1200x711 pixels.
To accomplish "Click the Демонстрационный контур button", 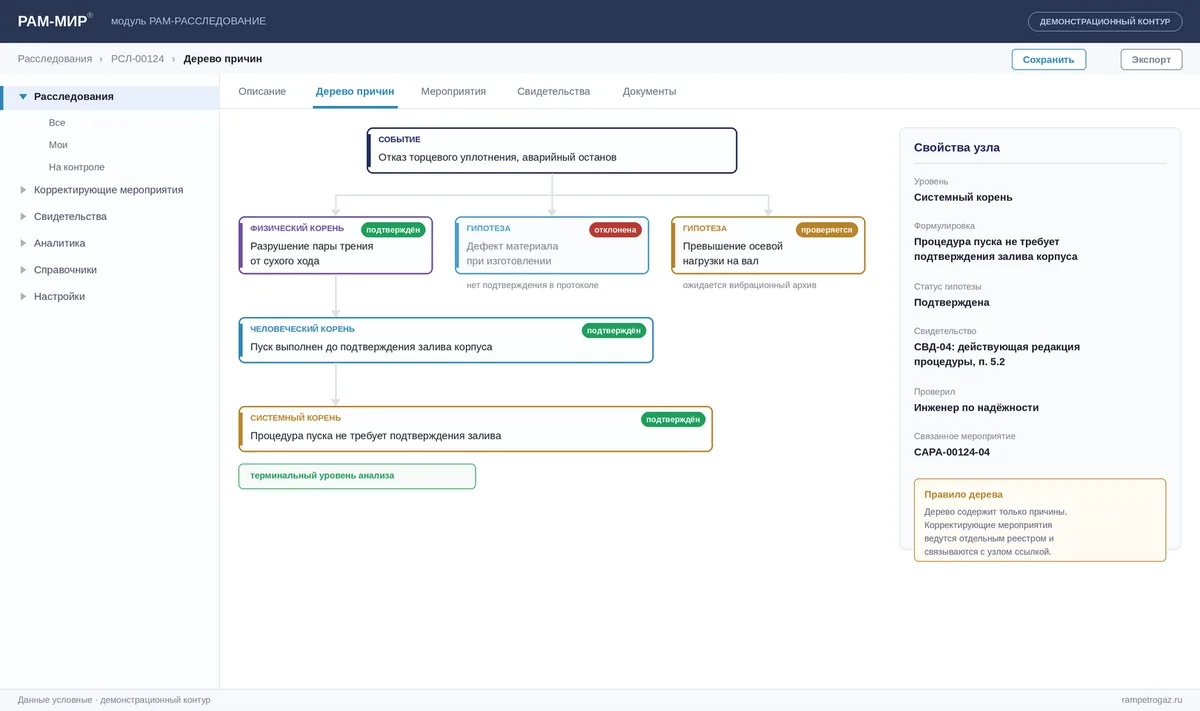I will point(1105,21).
